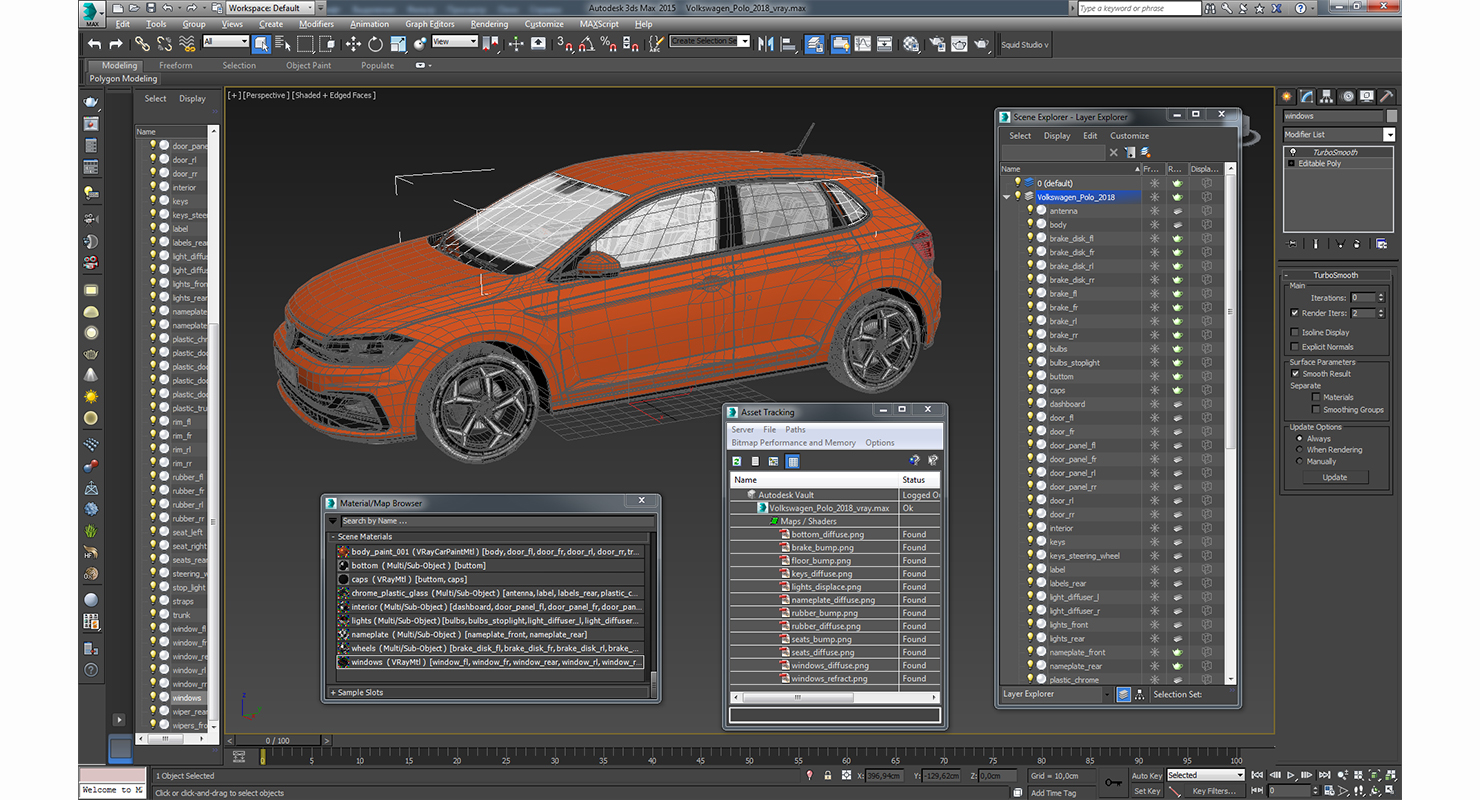
Task: Open the Workspace Default dropdown
Action: click(269, 8)
